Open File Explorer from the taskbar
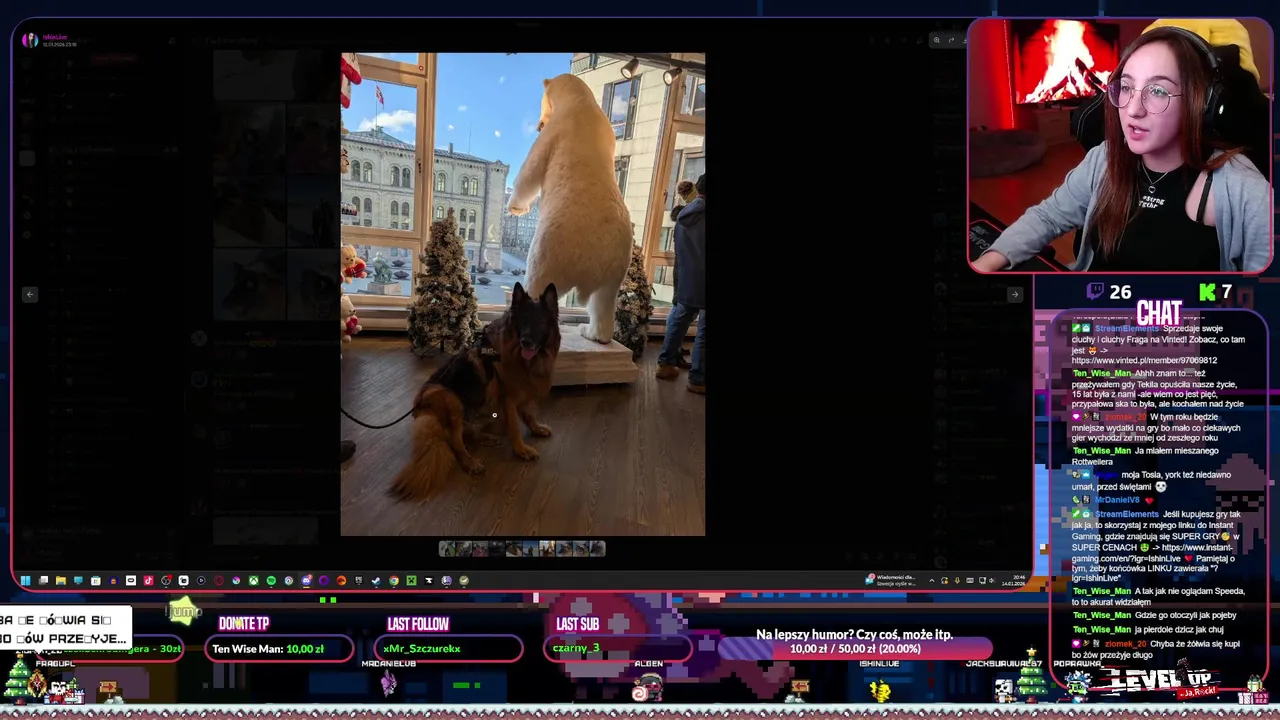The height and width of the screenshot is (720, 1280). [x=61, y=580]
